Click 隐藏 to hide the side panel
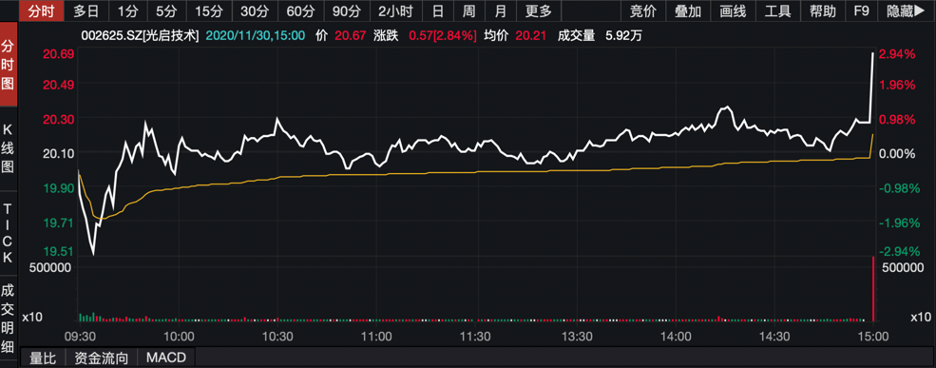This screenshot has height=368, width=936. pos(907,11)
